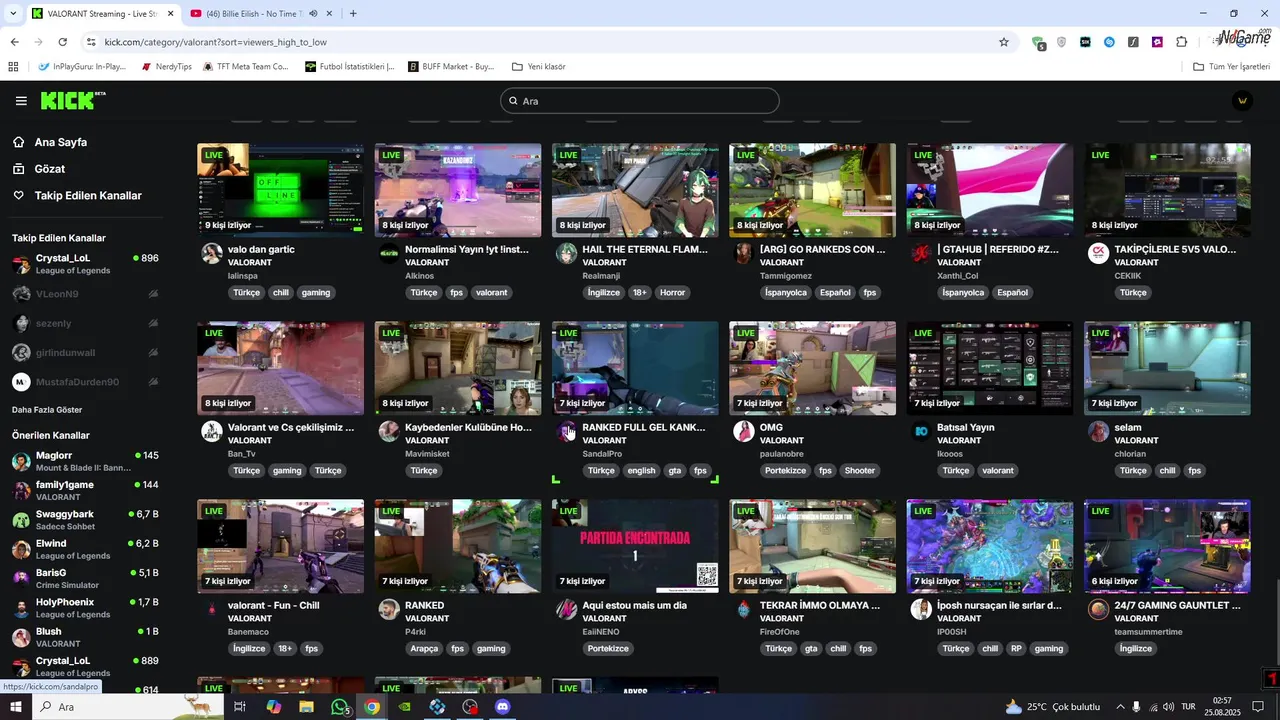This screenshot has width=1280, height=720.
Task: Click Mavimisket channel avatar
Action: tap(389, 431)
